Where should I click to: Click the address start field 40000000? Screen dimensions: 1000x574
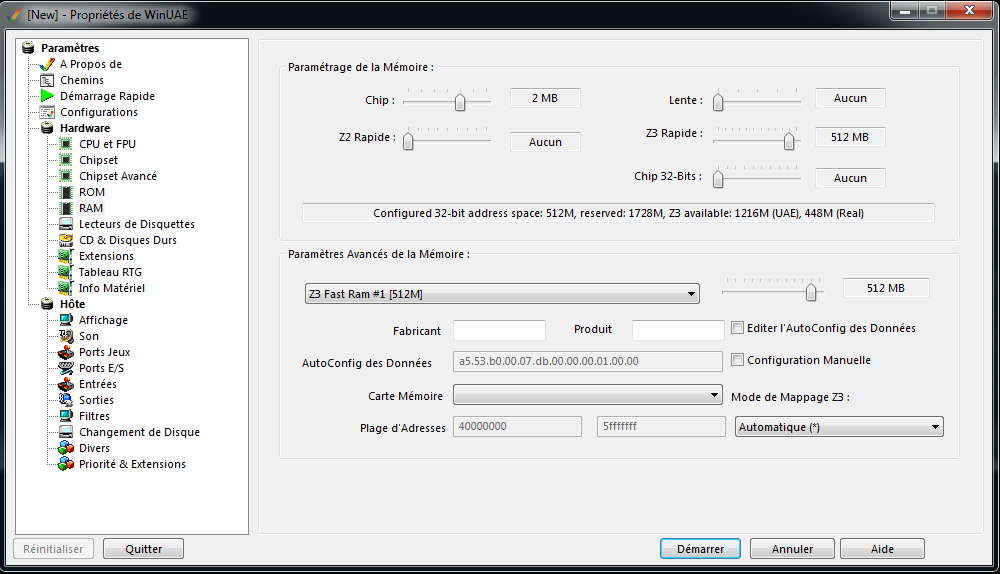coord(517,426)
